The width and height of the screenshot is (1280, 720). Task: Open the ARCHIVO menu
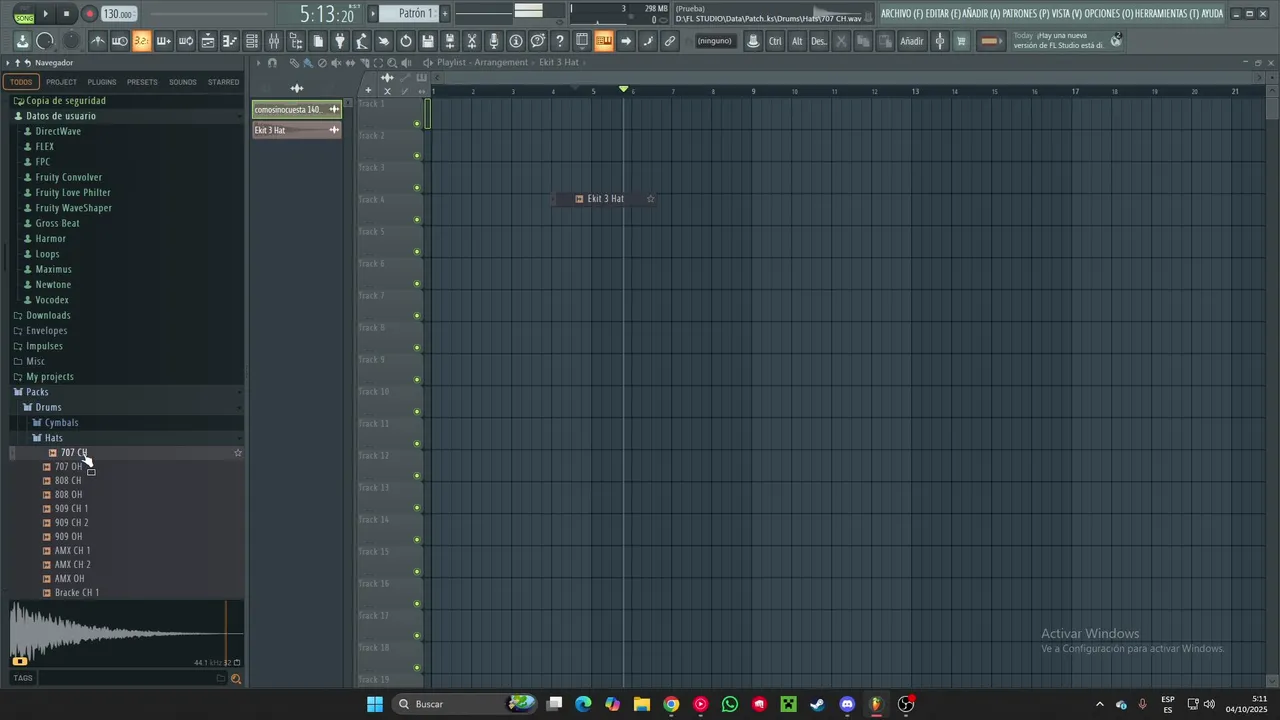pyautogui.click(x=902, y=14)
